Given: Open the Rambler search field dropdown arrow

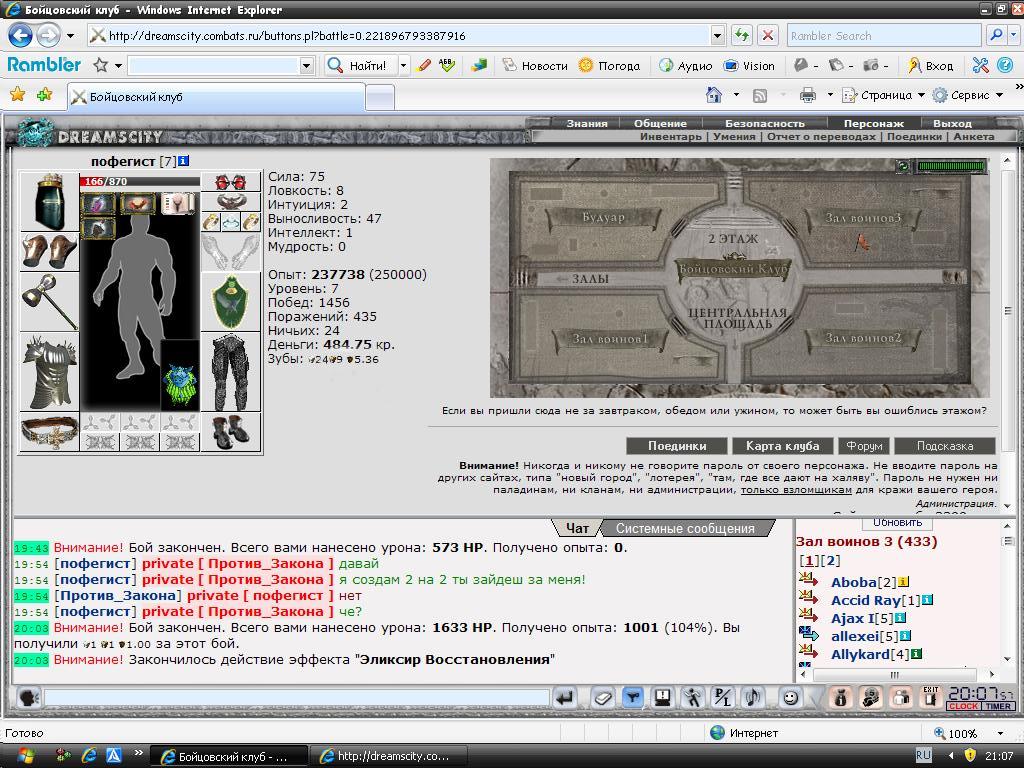Looking at the screenshot, I should [306, 65].
